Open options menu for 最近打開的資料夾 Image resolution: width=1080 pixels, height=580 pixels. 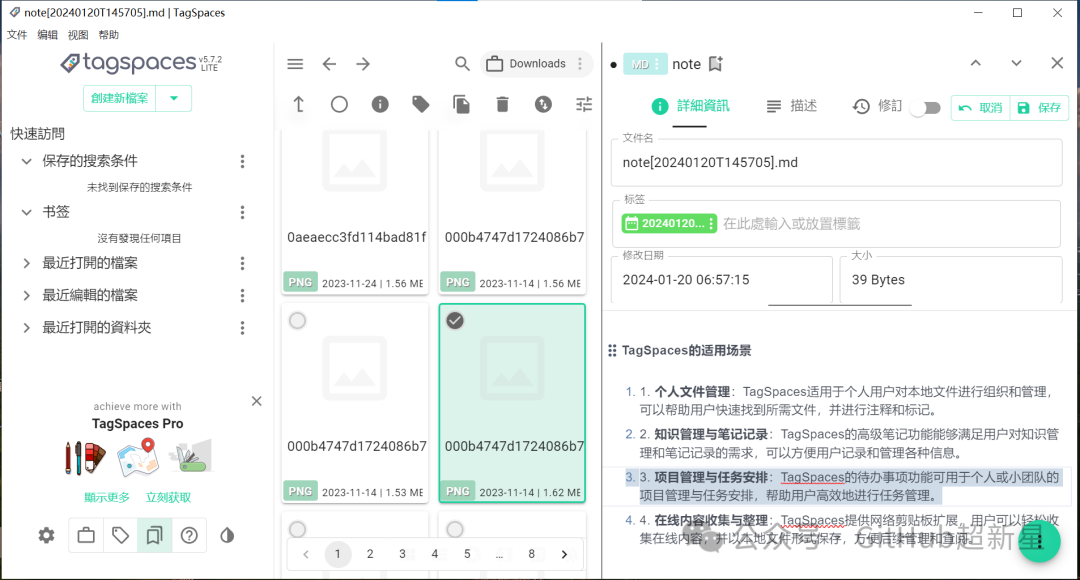coord(242,328)
